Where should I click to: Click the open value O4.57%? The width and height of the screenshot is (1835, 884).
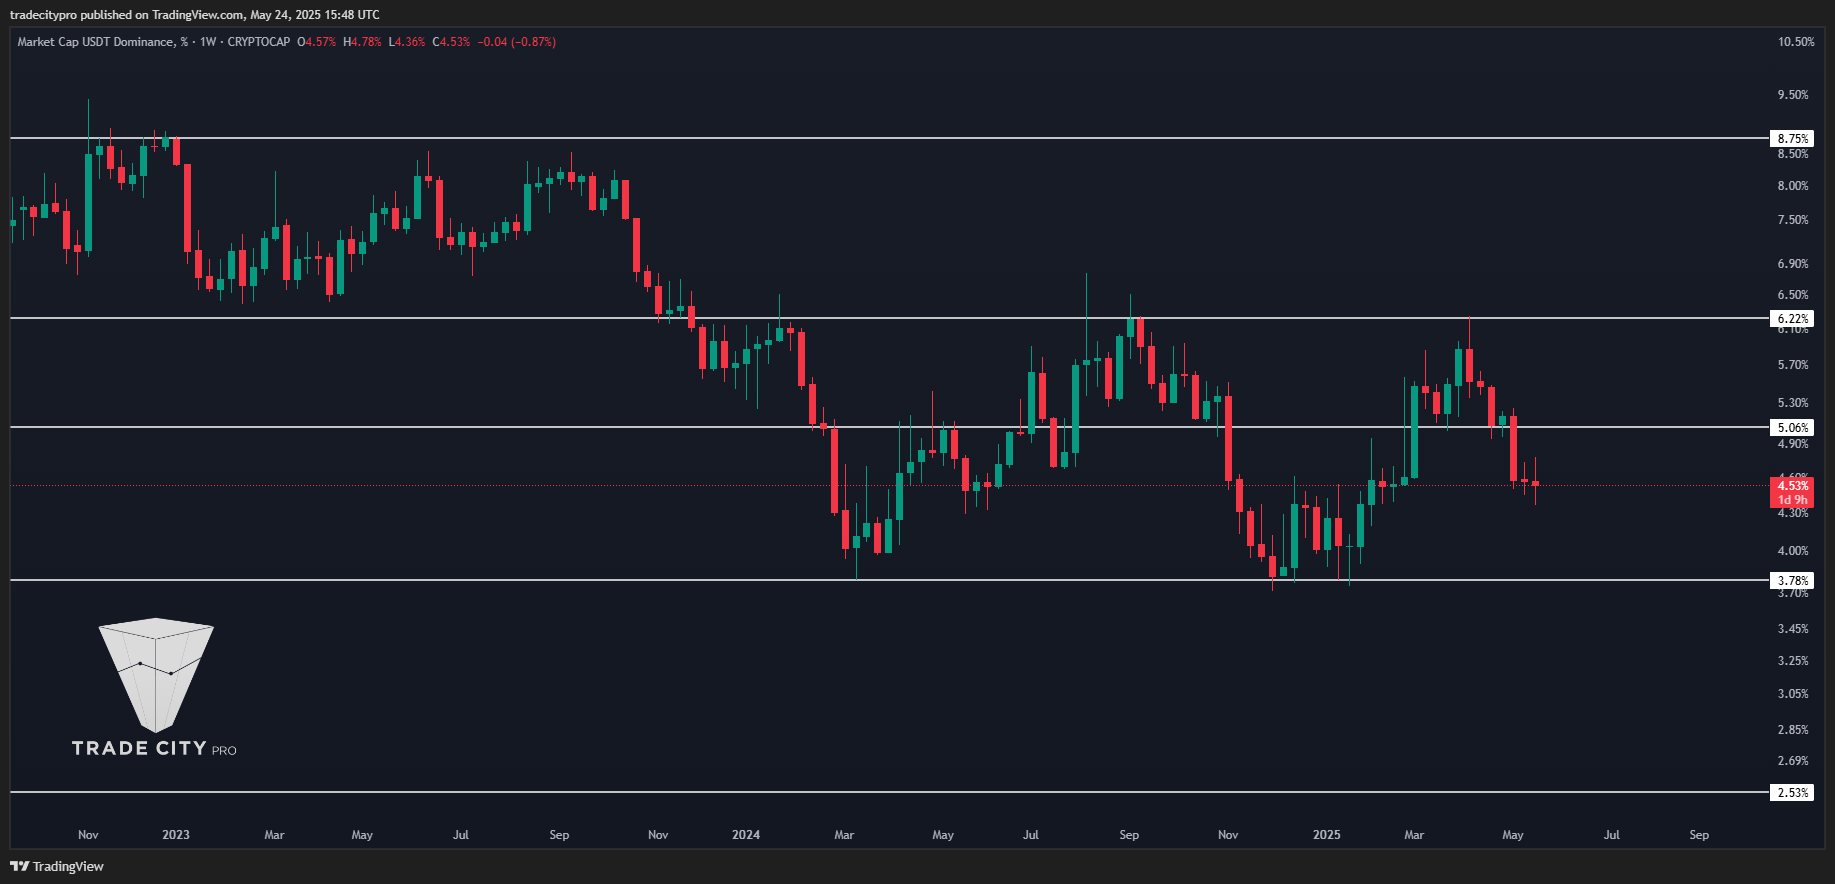316,42
